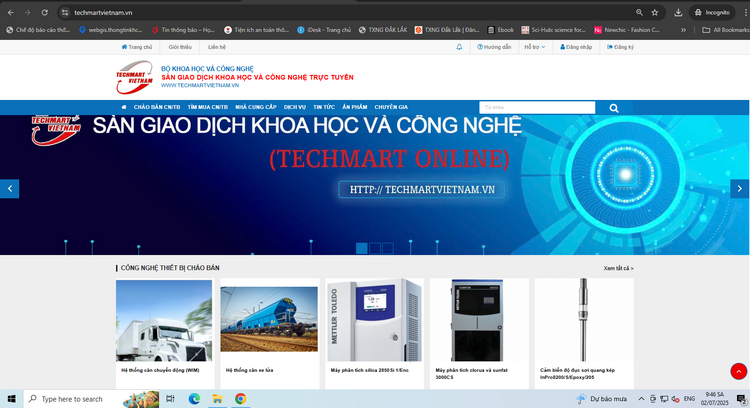Click the Incognito profile indicator
The height and width of the screenshot is (408, 750).
[712, 12]
